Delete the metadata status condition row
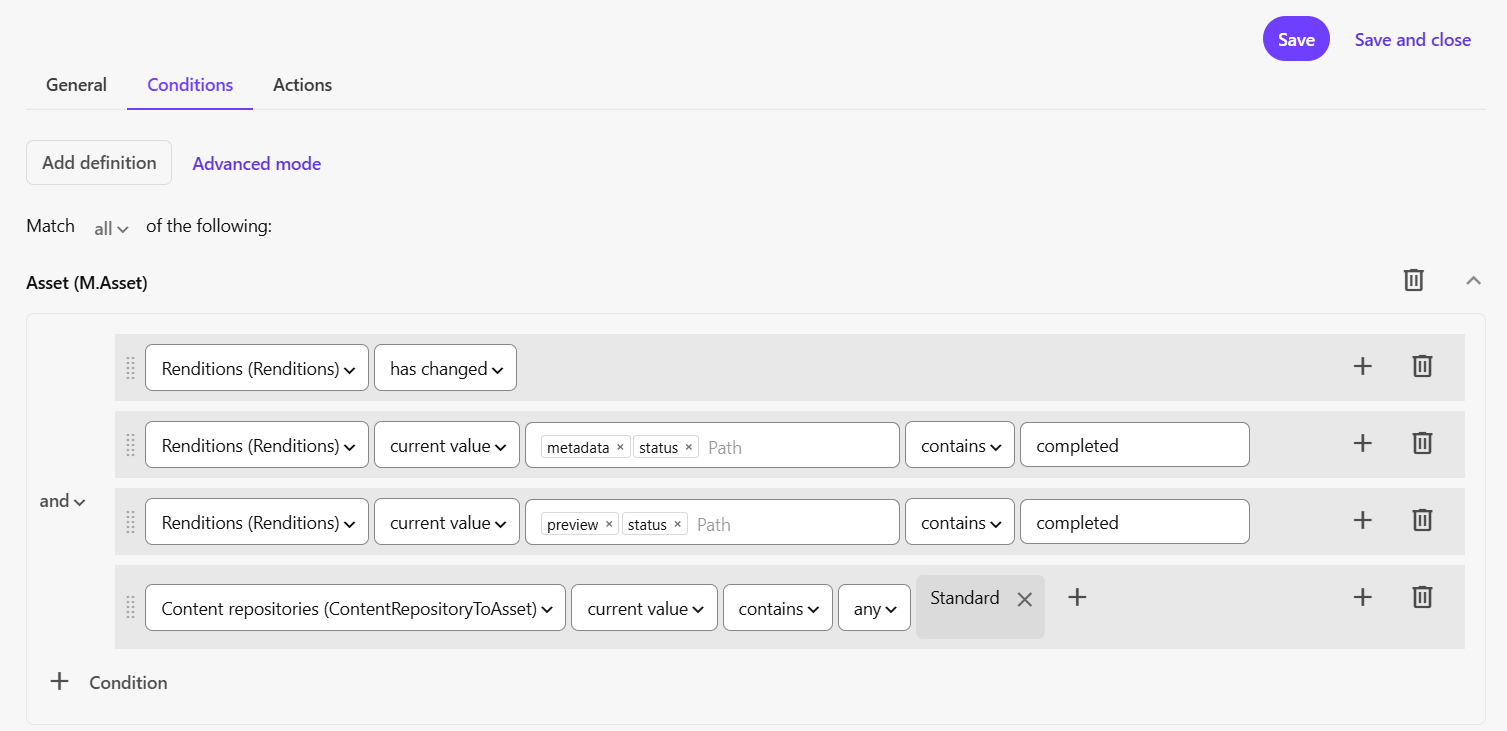This screenshot has width=1507, height=731. (1422, 443)
